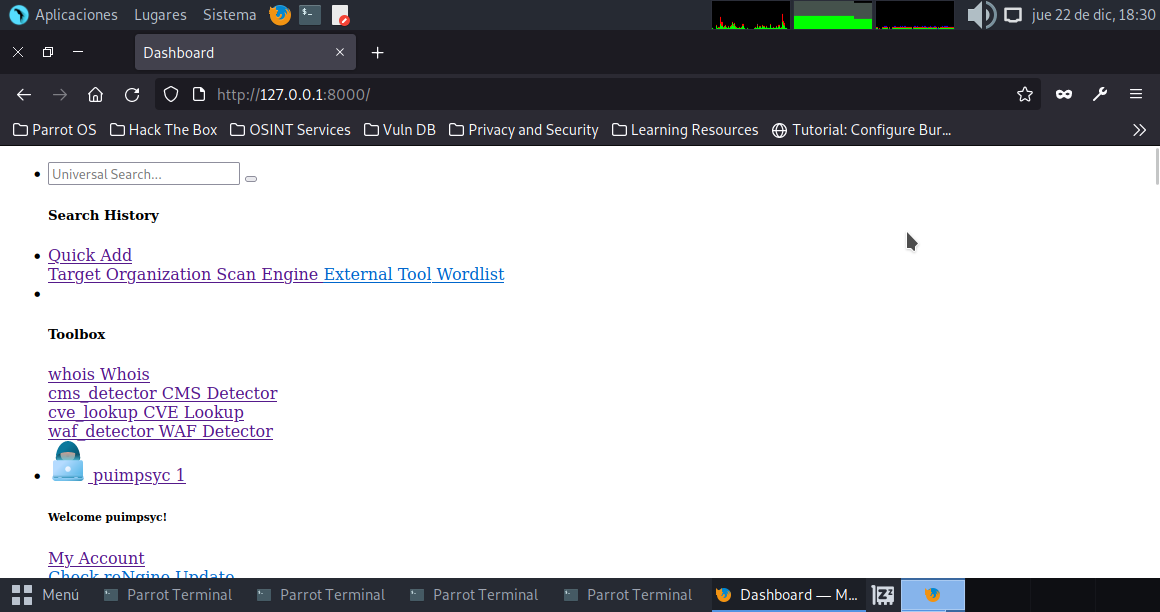
Task: Click the Quick Add link
Action: pyautogui.click(x=90, y=255)
